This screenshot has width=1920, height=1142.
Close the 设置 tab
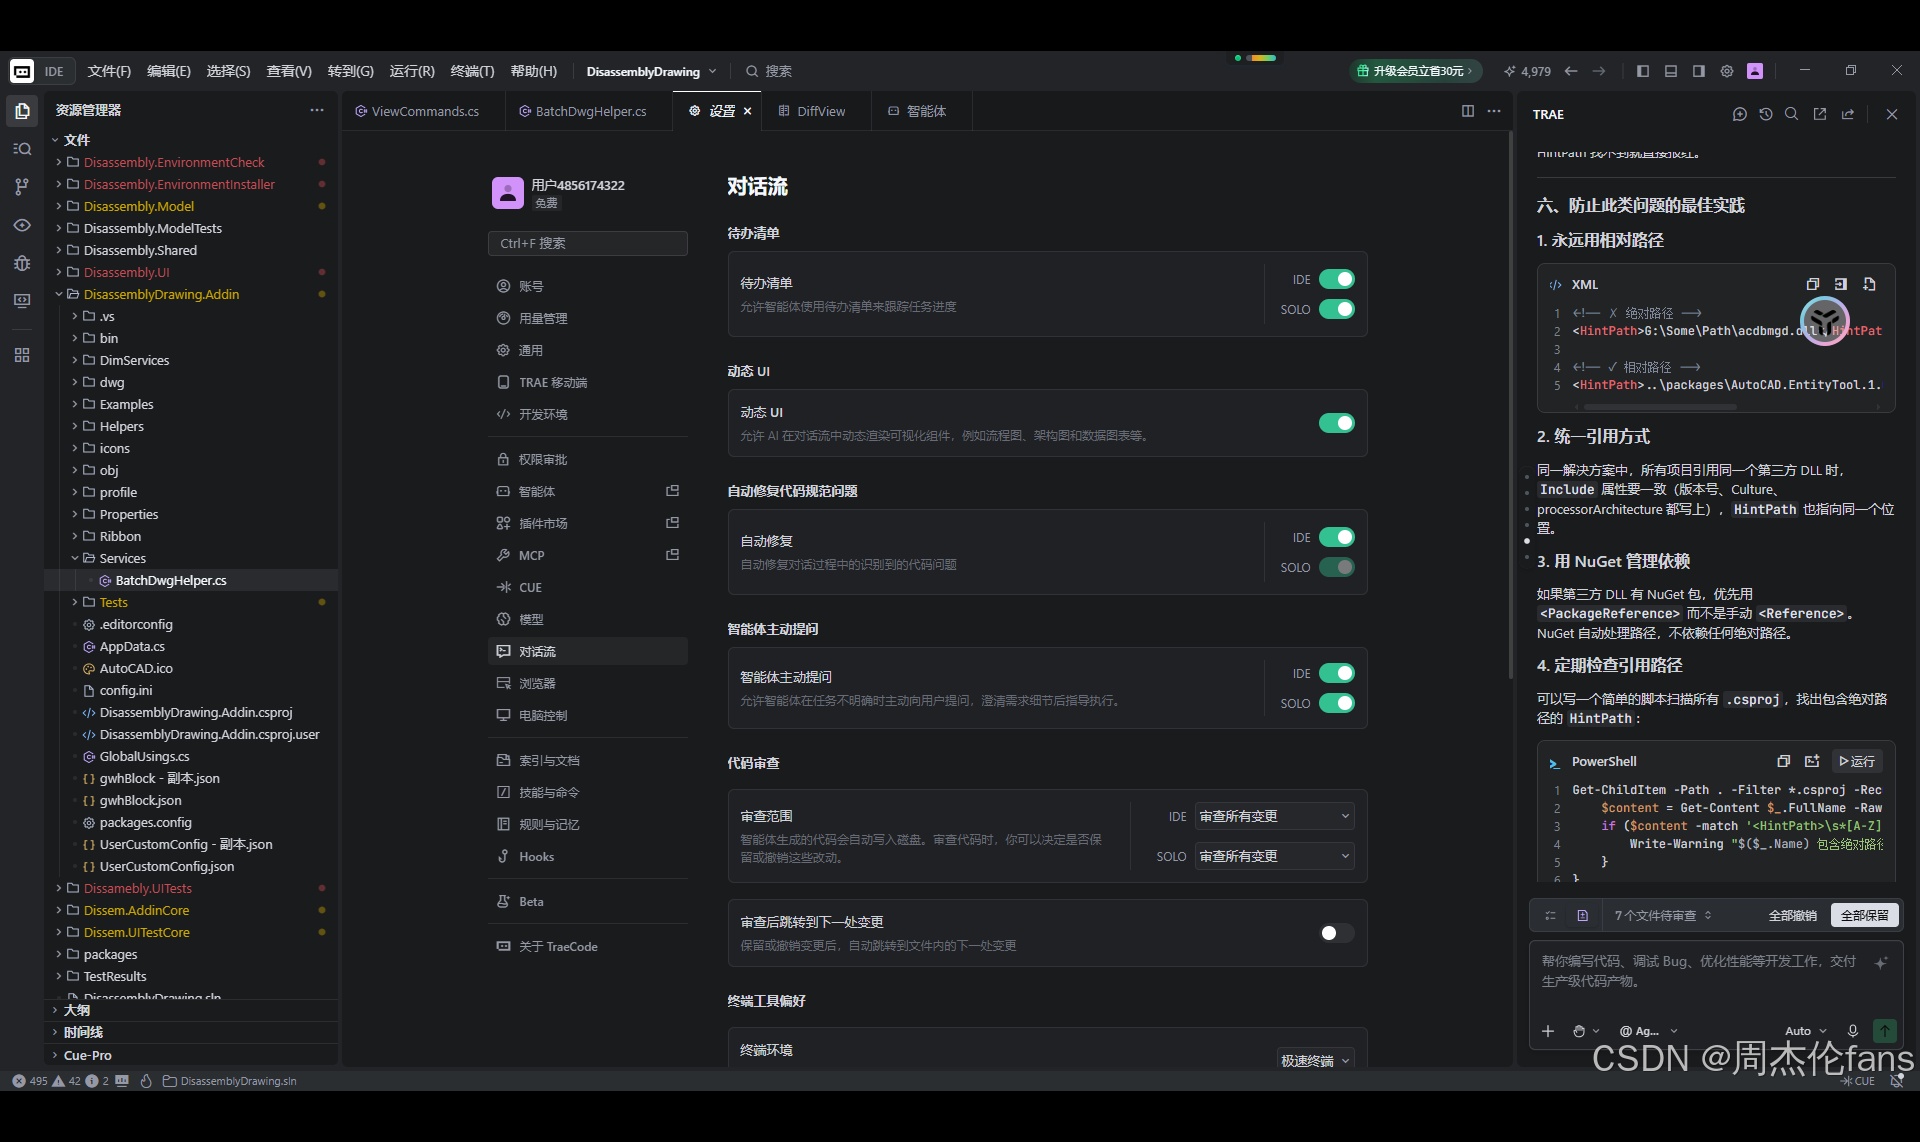pyautogui.click(x=747, y=111)
